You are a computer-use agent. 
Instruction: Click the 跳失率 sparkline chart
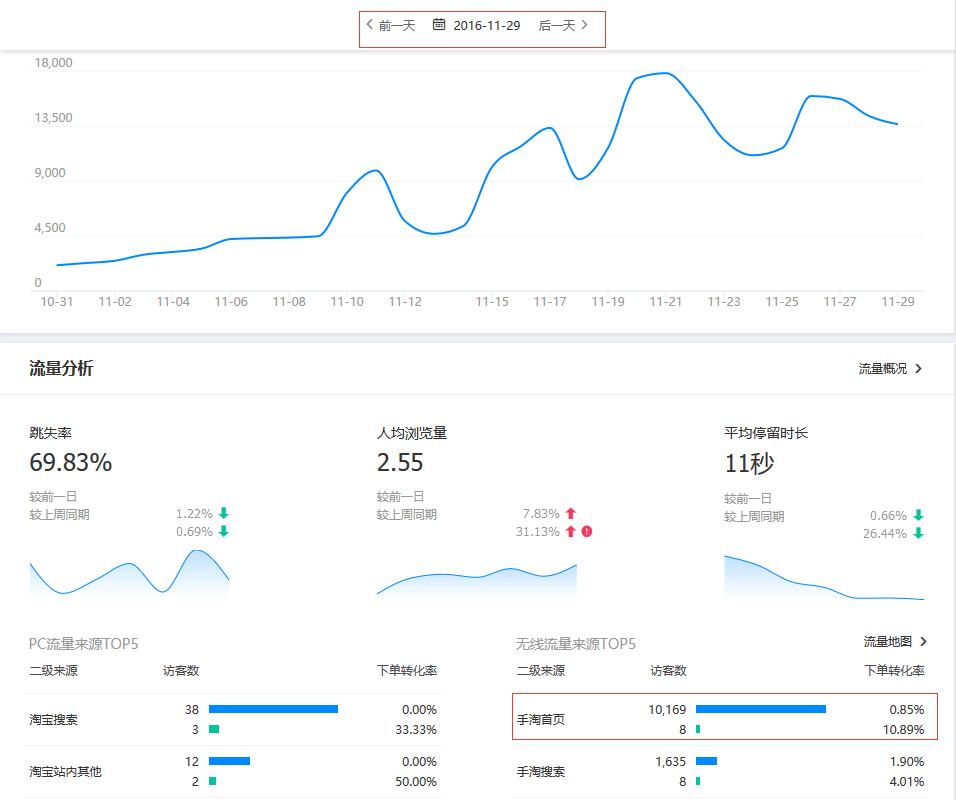(129, 575)
